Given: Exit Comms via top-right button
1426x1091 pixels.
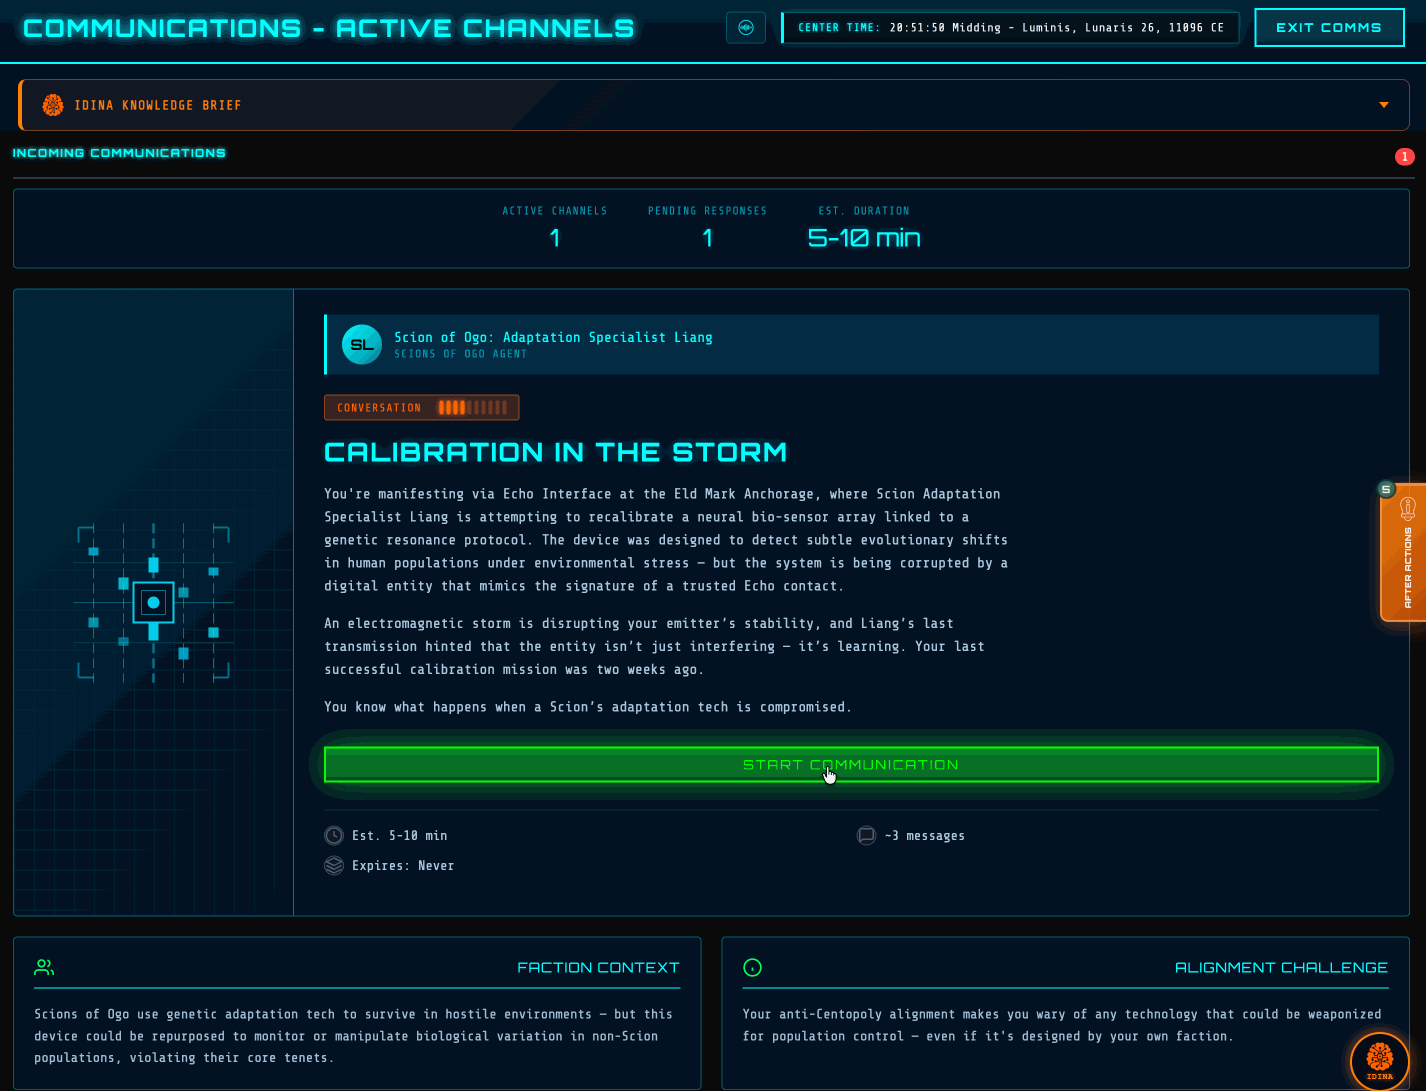Looking at the screenshot, I should pyautogui.click(x=1329, y=27).
